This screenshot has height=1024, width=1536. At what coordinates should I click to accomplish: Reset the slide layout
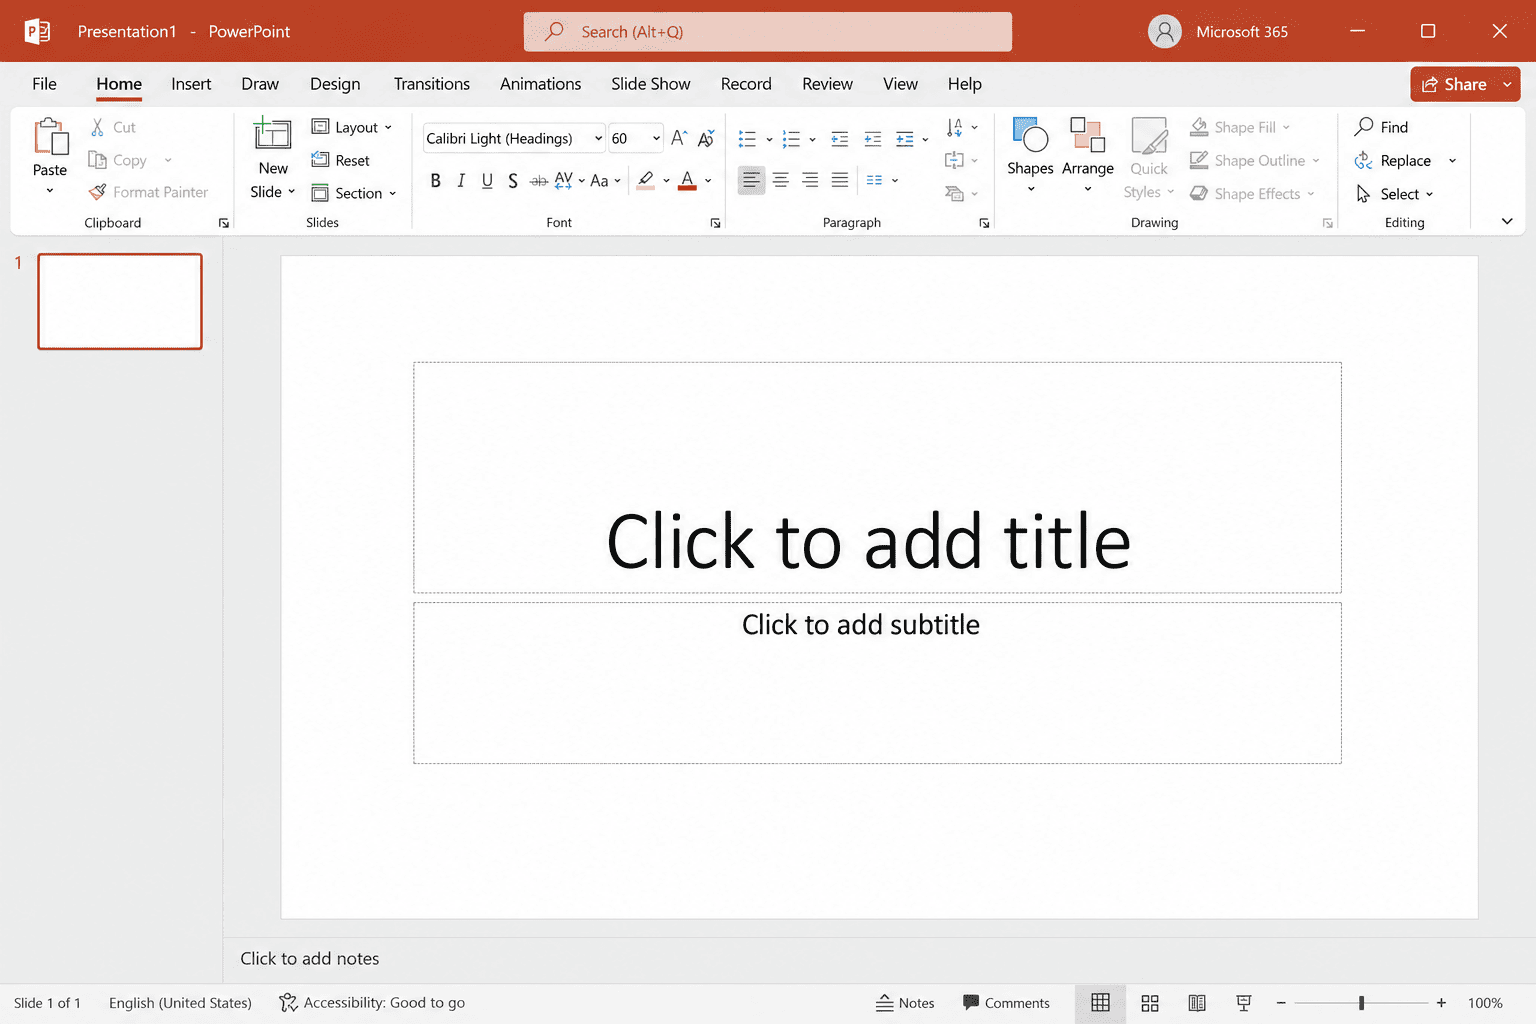(340, 160)
